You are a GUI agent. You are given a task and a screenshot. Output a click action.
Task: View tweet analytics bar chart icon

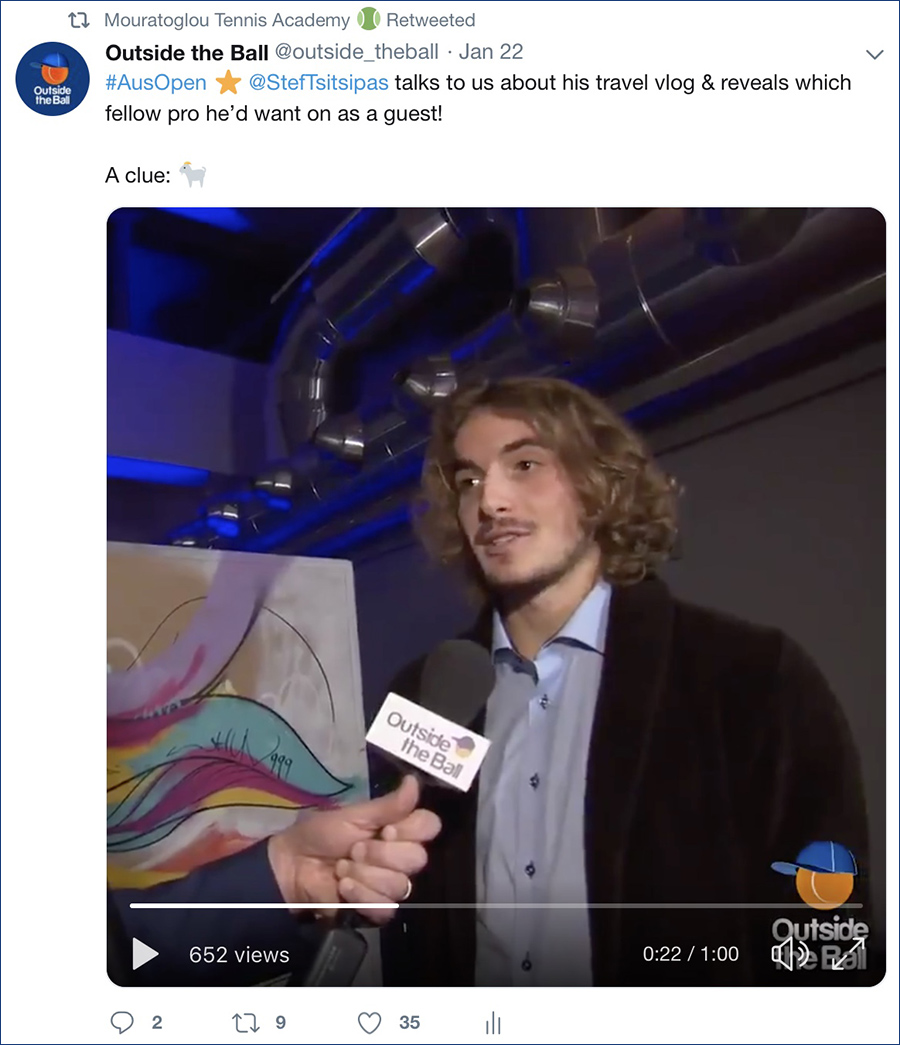click(493, 1022)
